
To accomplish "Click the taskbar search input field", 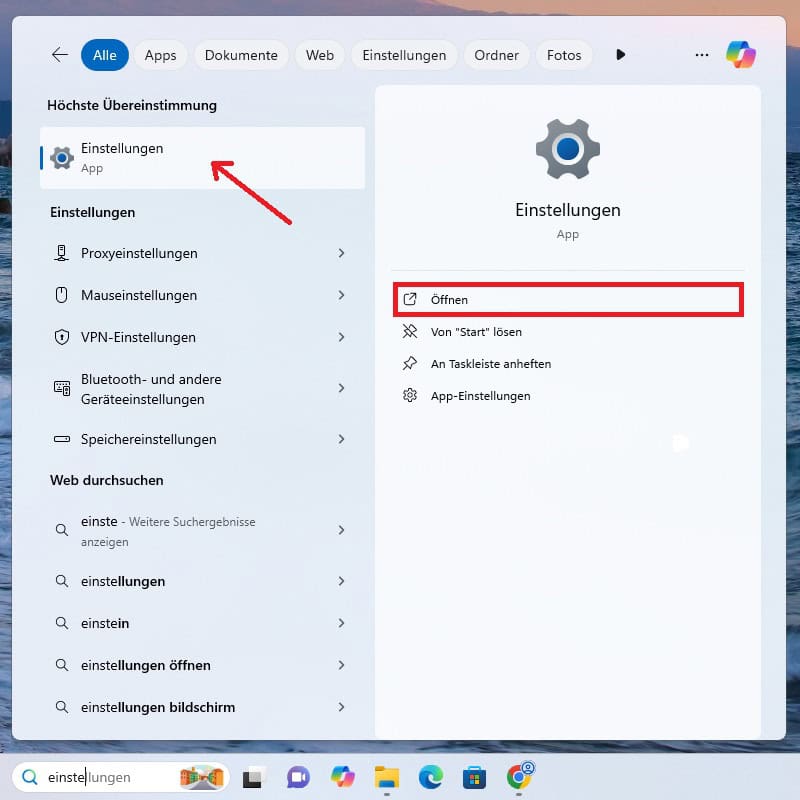I will (110, 777).
